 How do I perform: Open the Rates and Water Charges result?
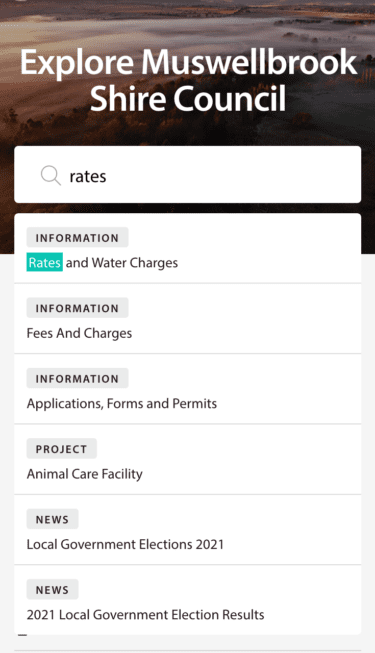188,249
